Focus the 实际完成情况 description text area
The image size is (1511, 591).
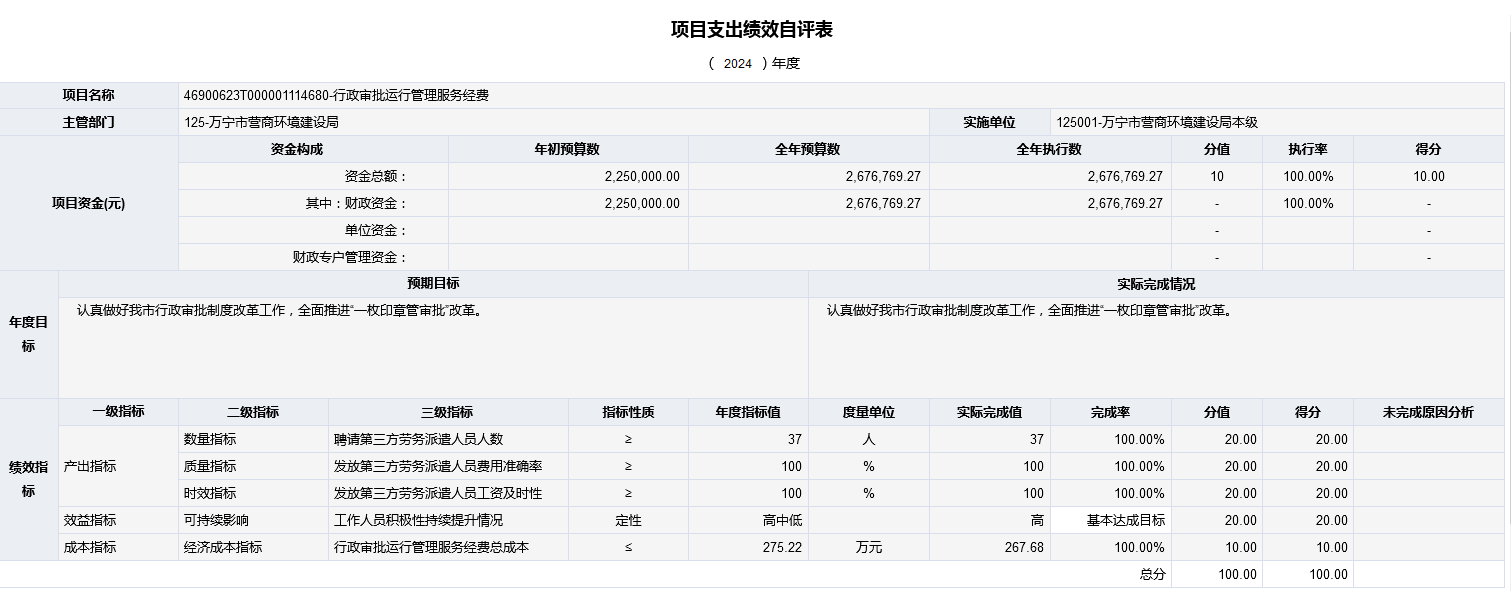(1155, 347)
